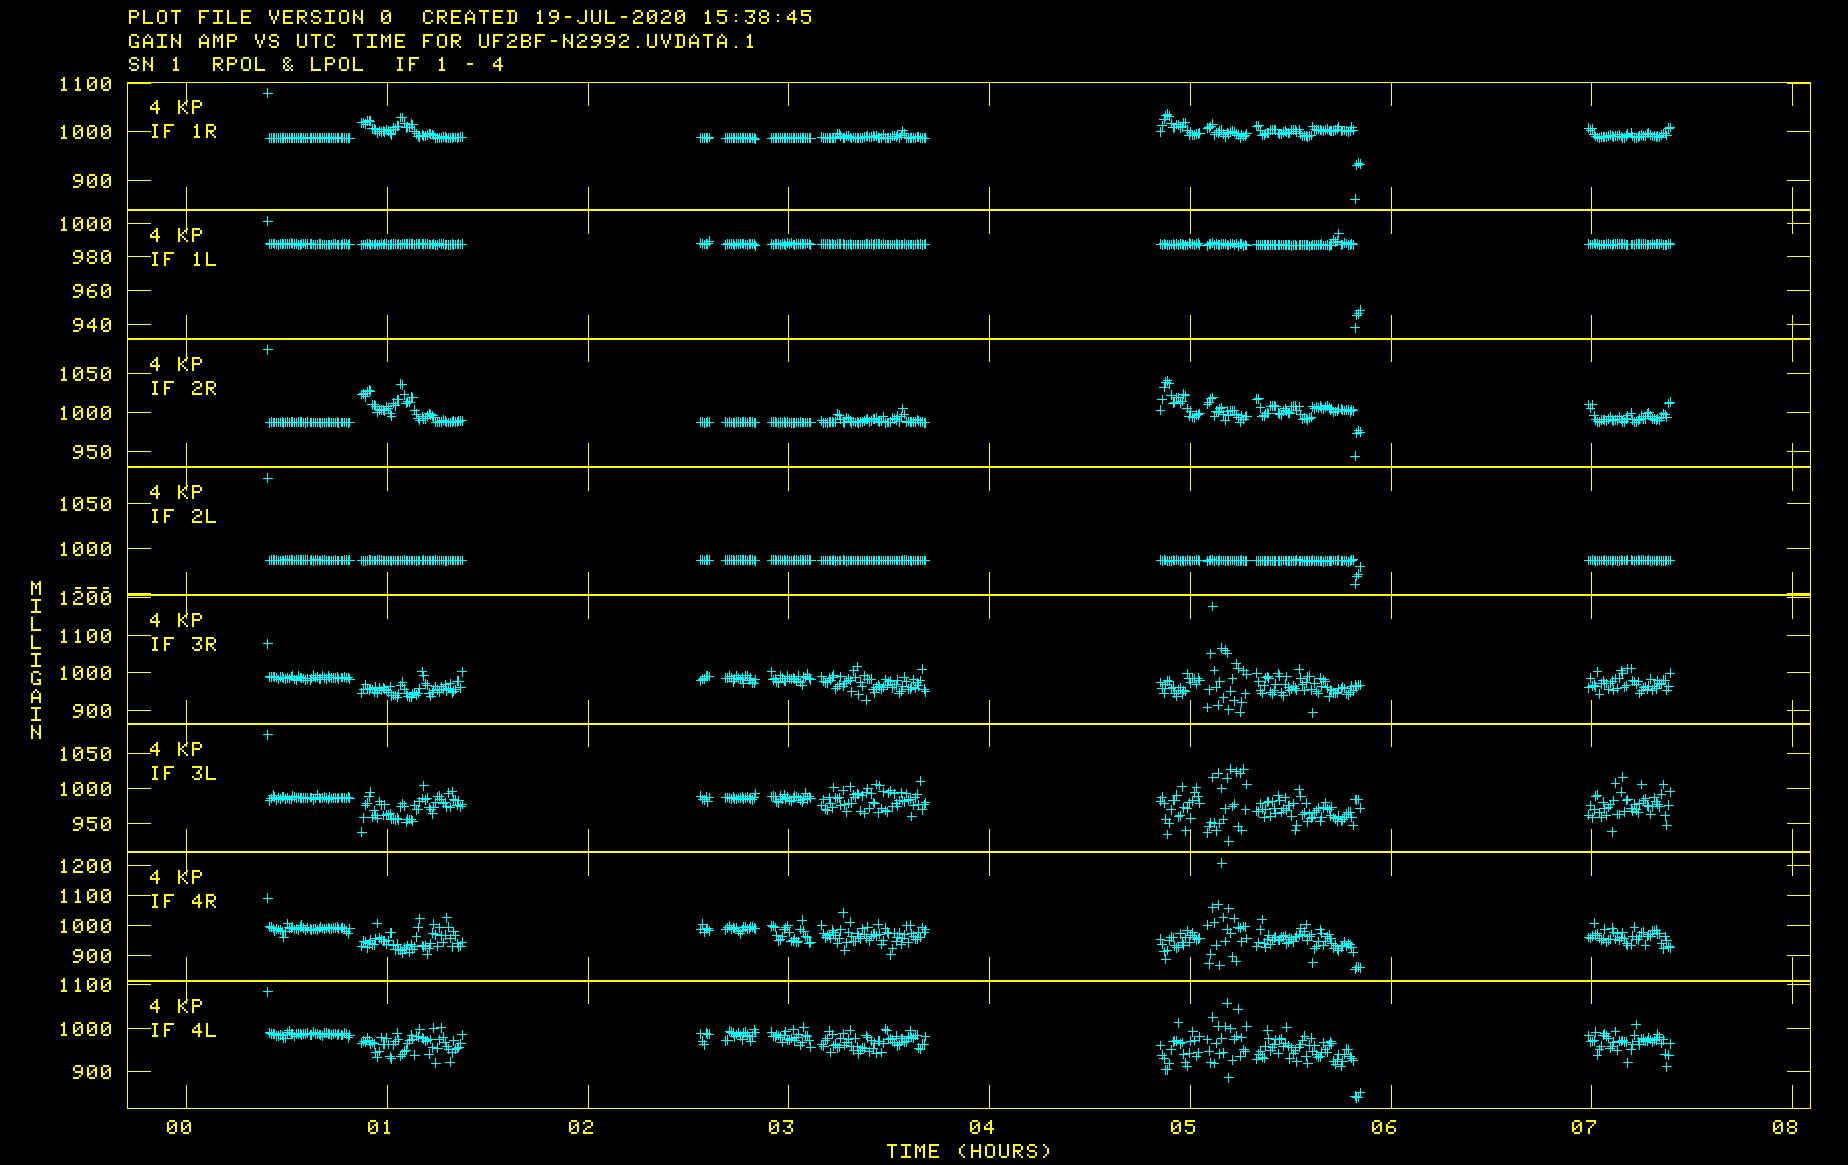This screenshot has height=1165, width=1848.
Task: Click the IF 3L panel label
Action: [183, 774]
